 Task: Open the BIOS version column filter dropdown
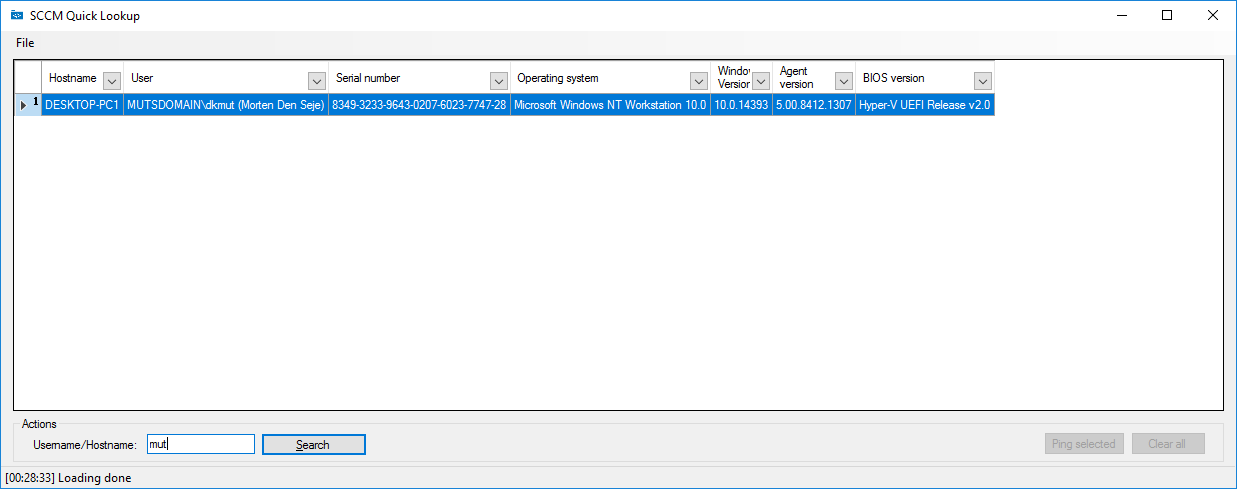[x=983, y=81]
